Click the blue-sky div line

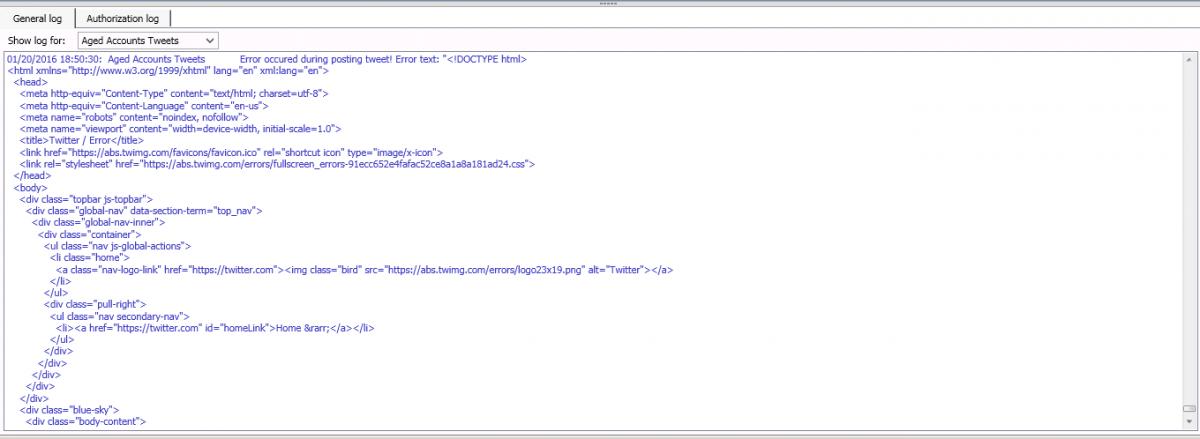[70, 408]
